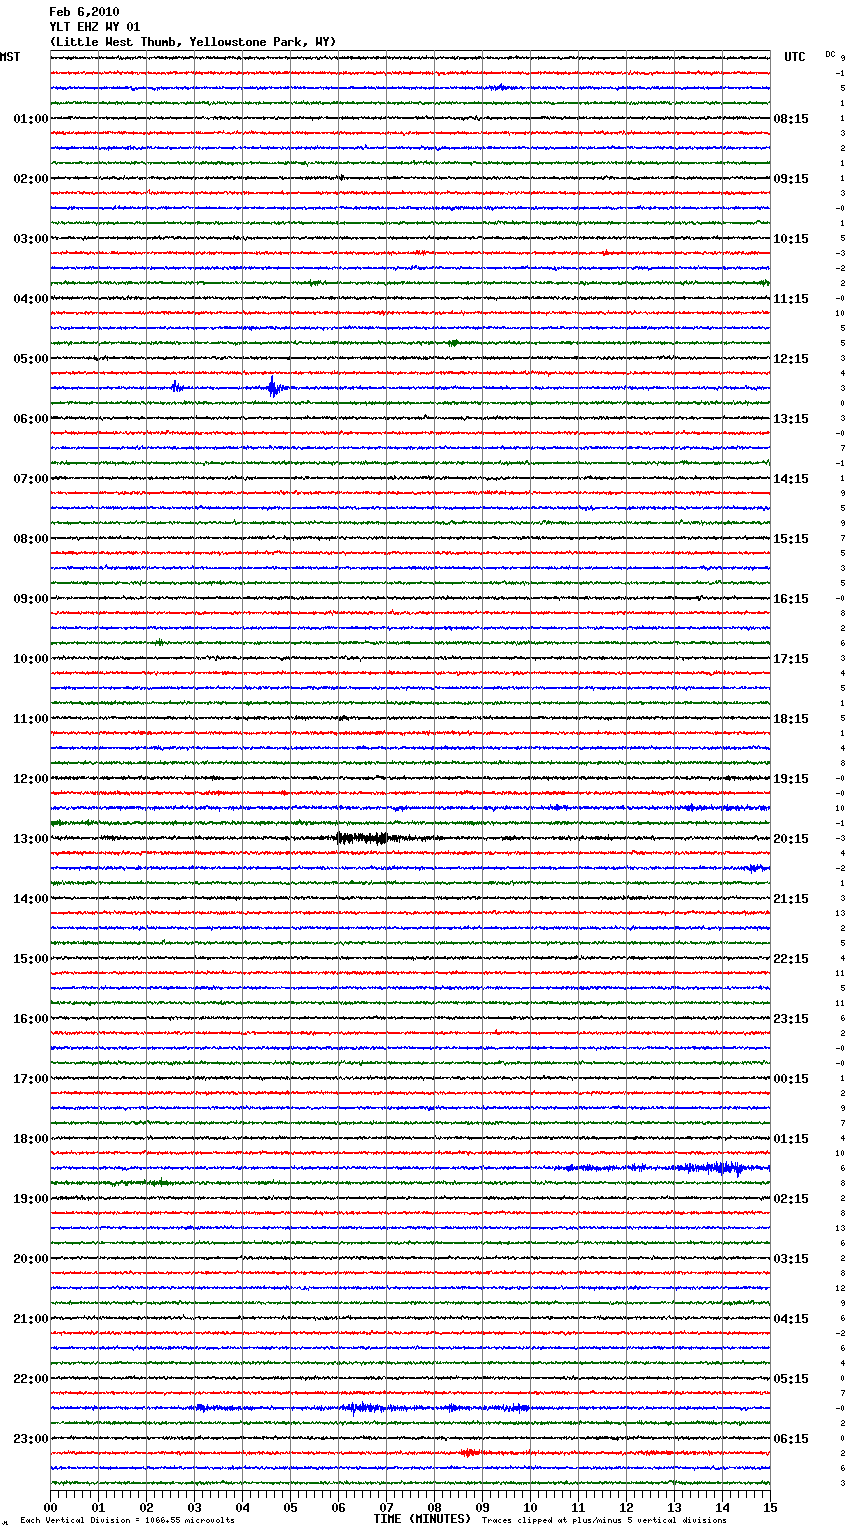Click the '08' minute tick label

(x=434, y=1507)
